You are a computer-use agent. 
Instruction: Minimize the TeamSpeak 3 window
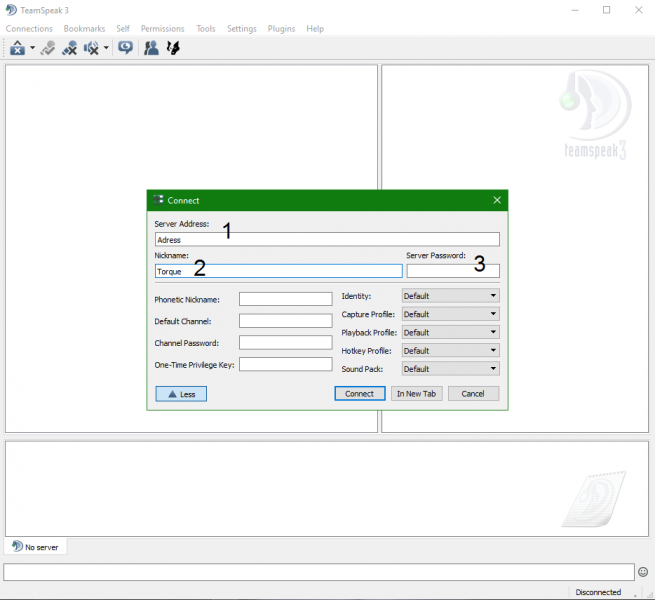click(x=575, y=10)
